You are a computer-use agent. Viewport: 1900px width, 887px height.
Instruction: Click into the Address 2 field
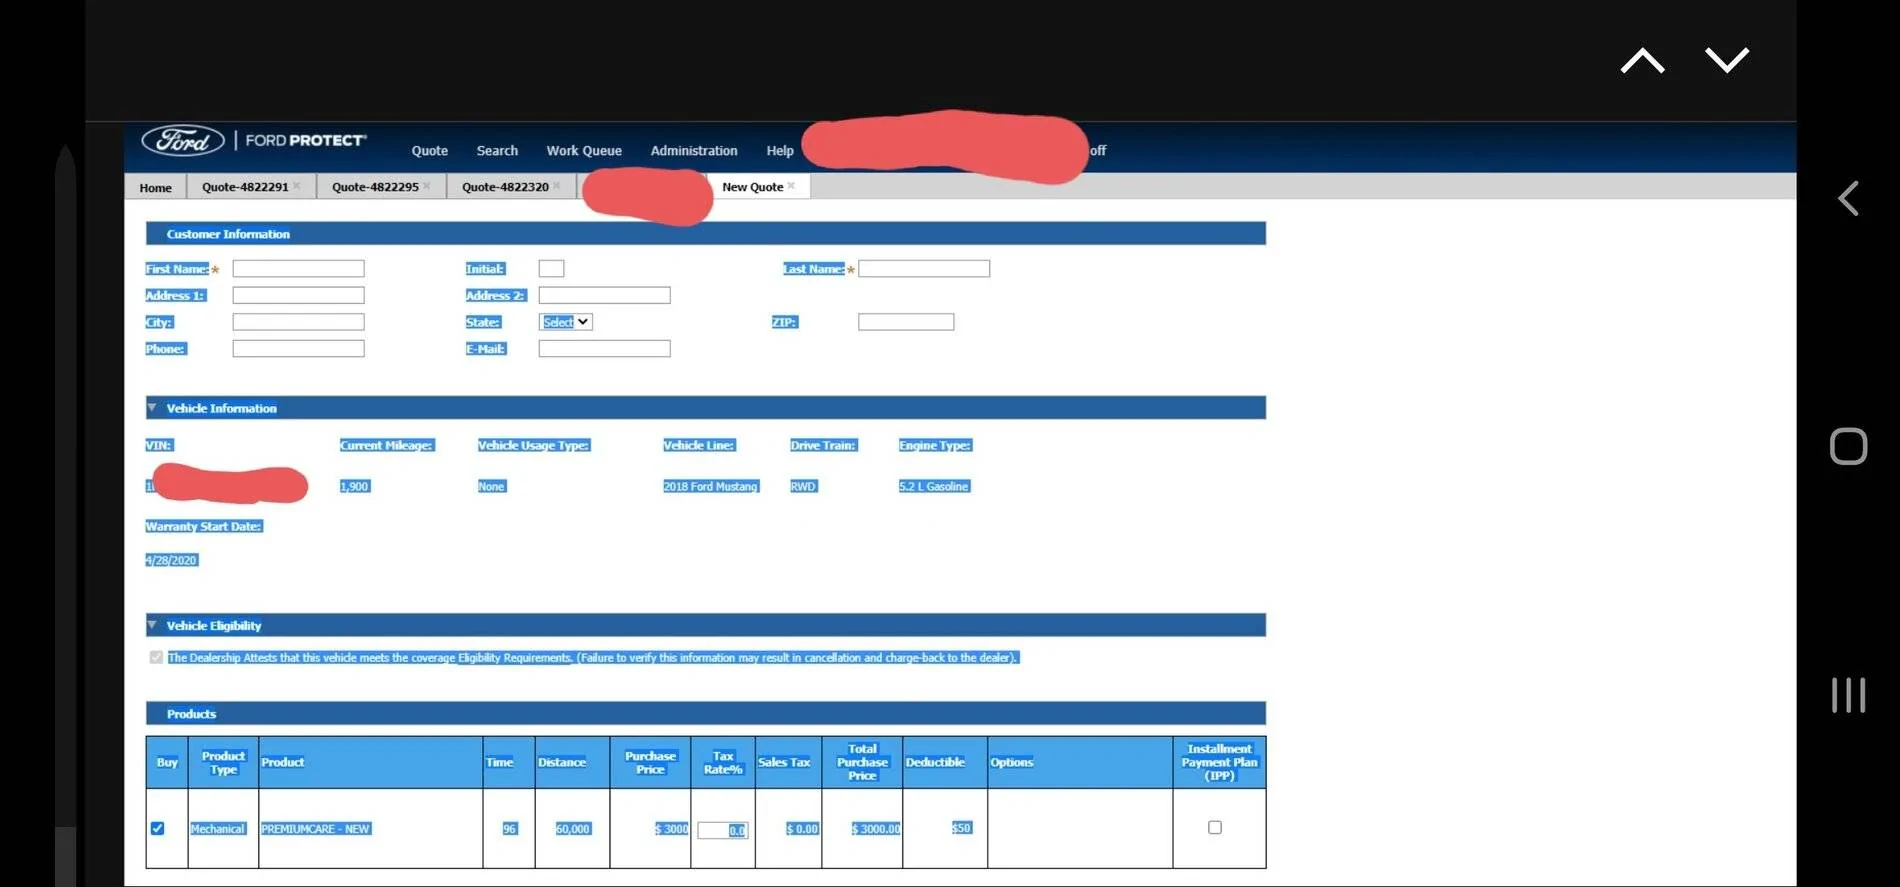(x=605, y=296)
